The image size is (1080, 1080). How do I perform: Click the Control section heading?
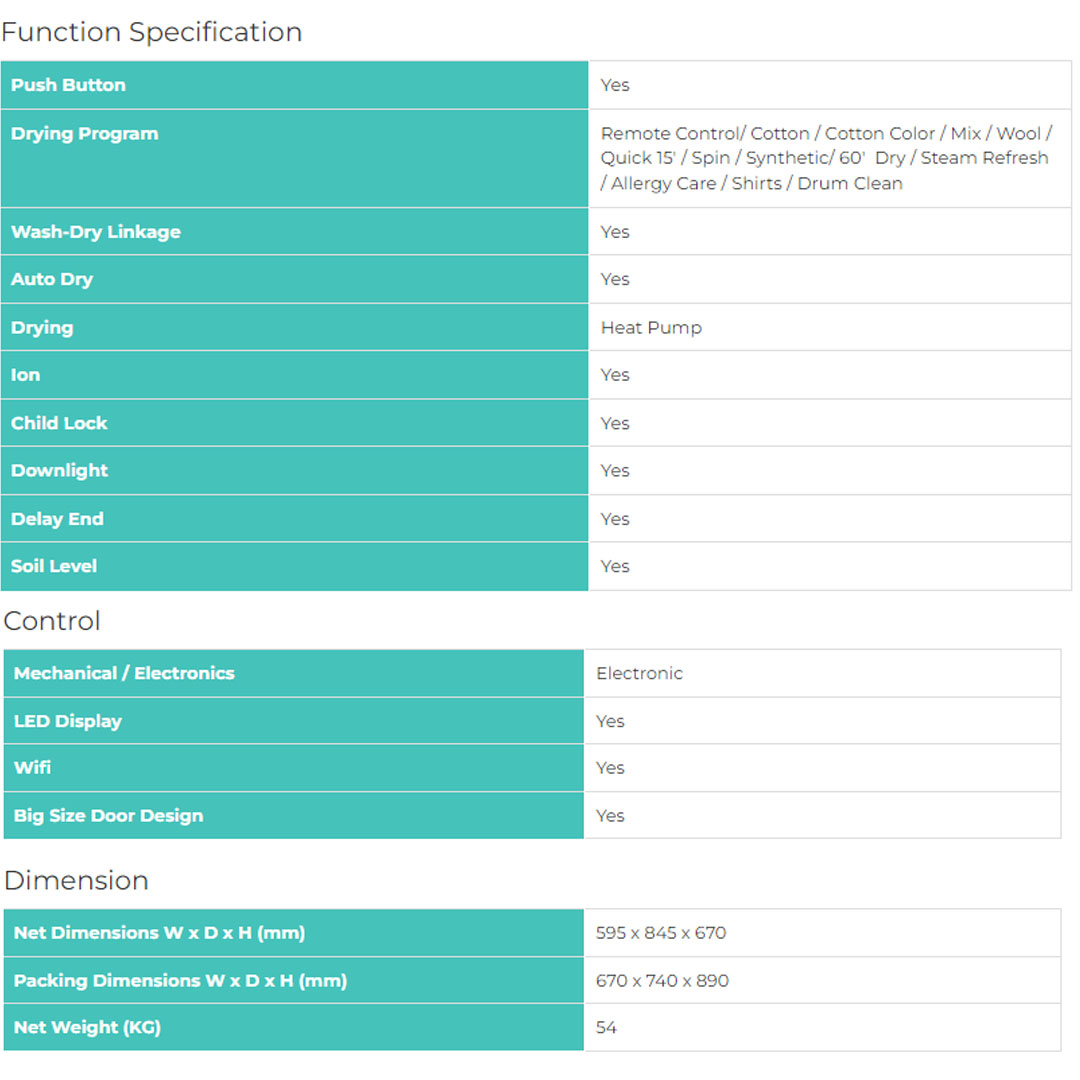click(52, 621)
